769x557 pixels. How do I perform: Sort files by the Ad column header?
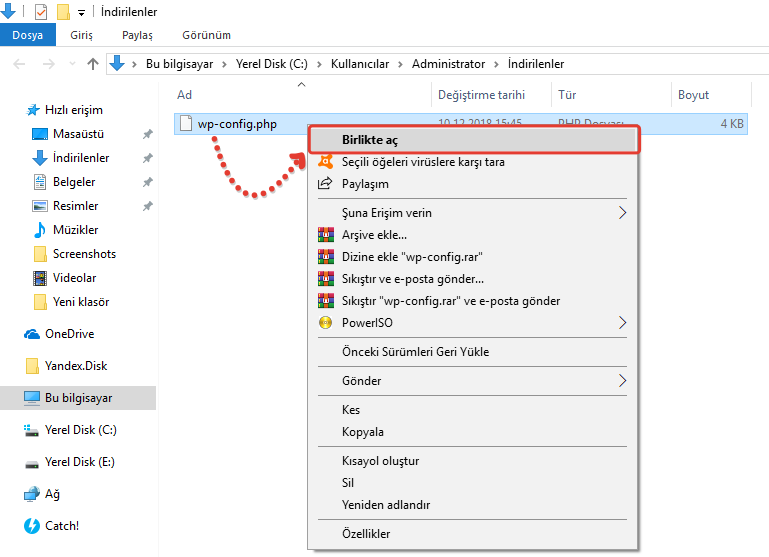click(184, 95)
